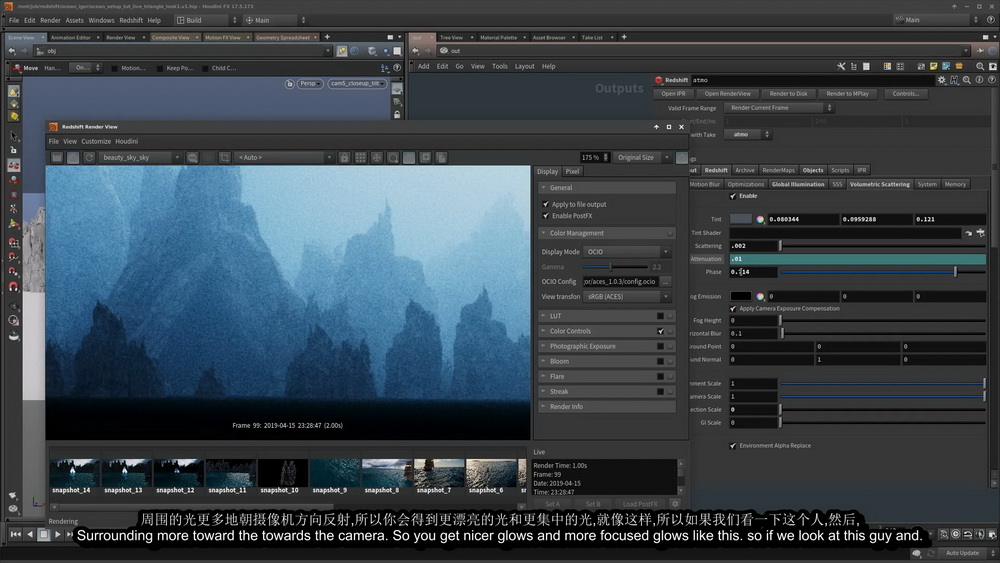This screenshot has height=563, width=1000.
Task: Click the snowflake freeze icon in Render View
Action: point(377,157)
